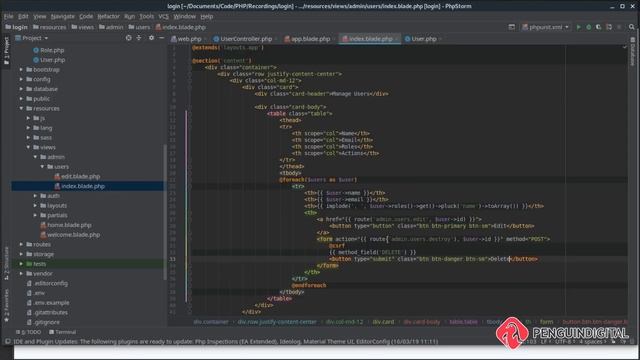Select the .env file in the project tree
The image size is (640, 360).
pyautogui.click(x=39, y=293)
